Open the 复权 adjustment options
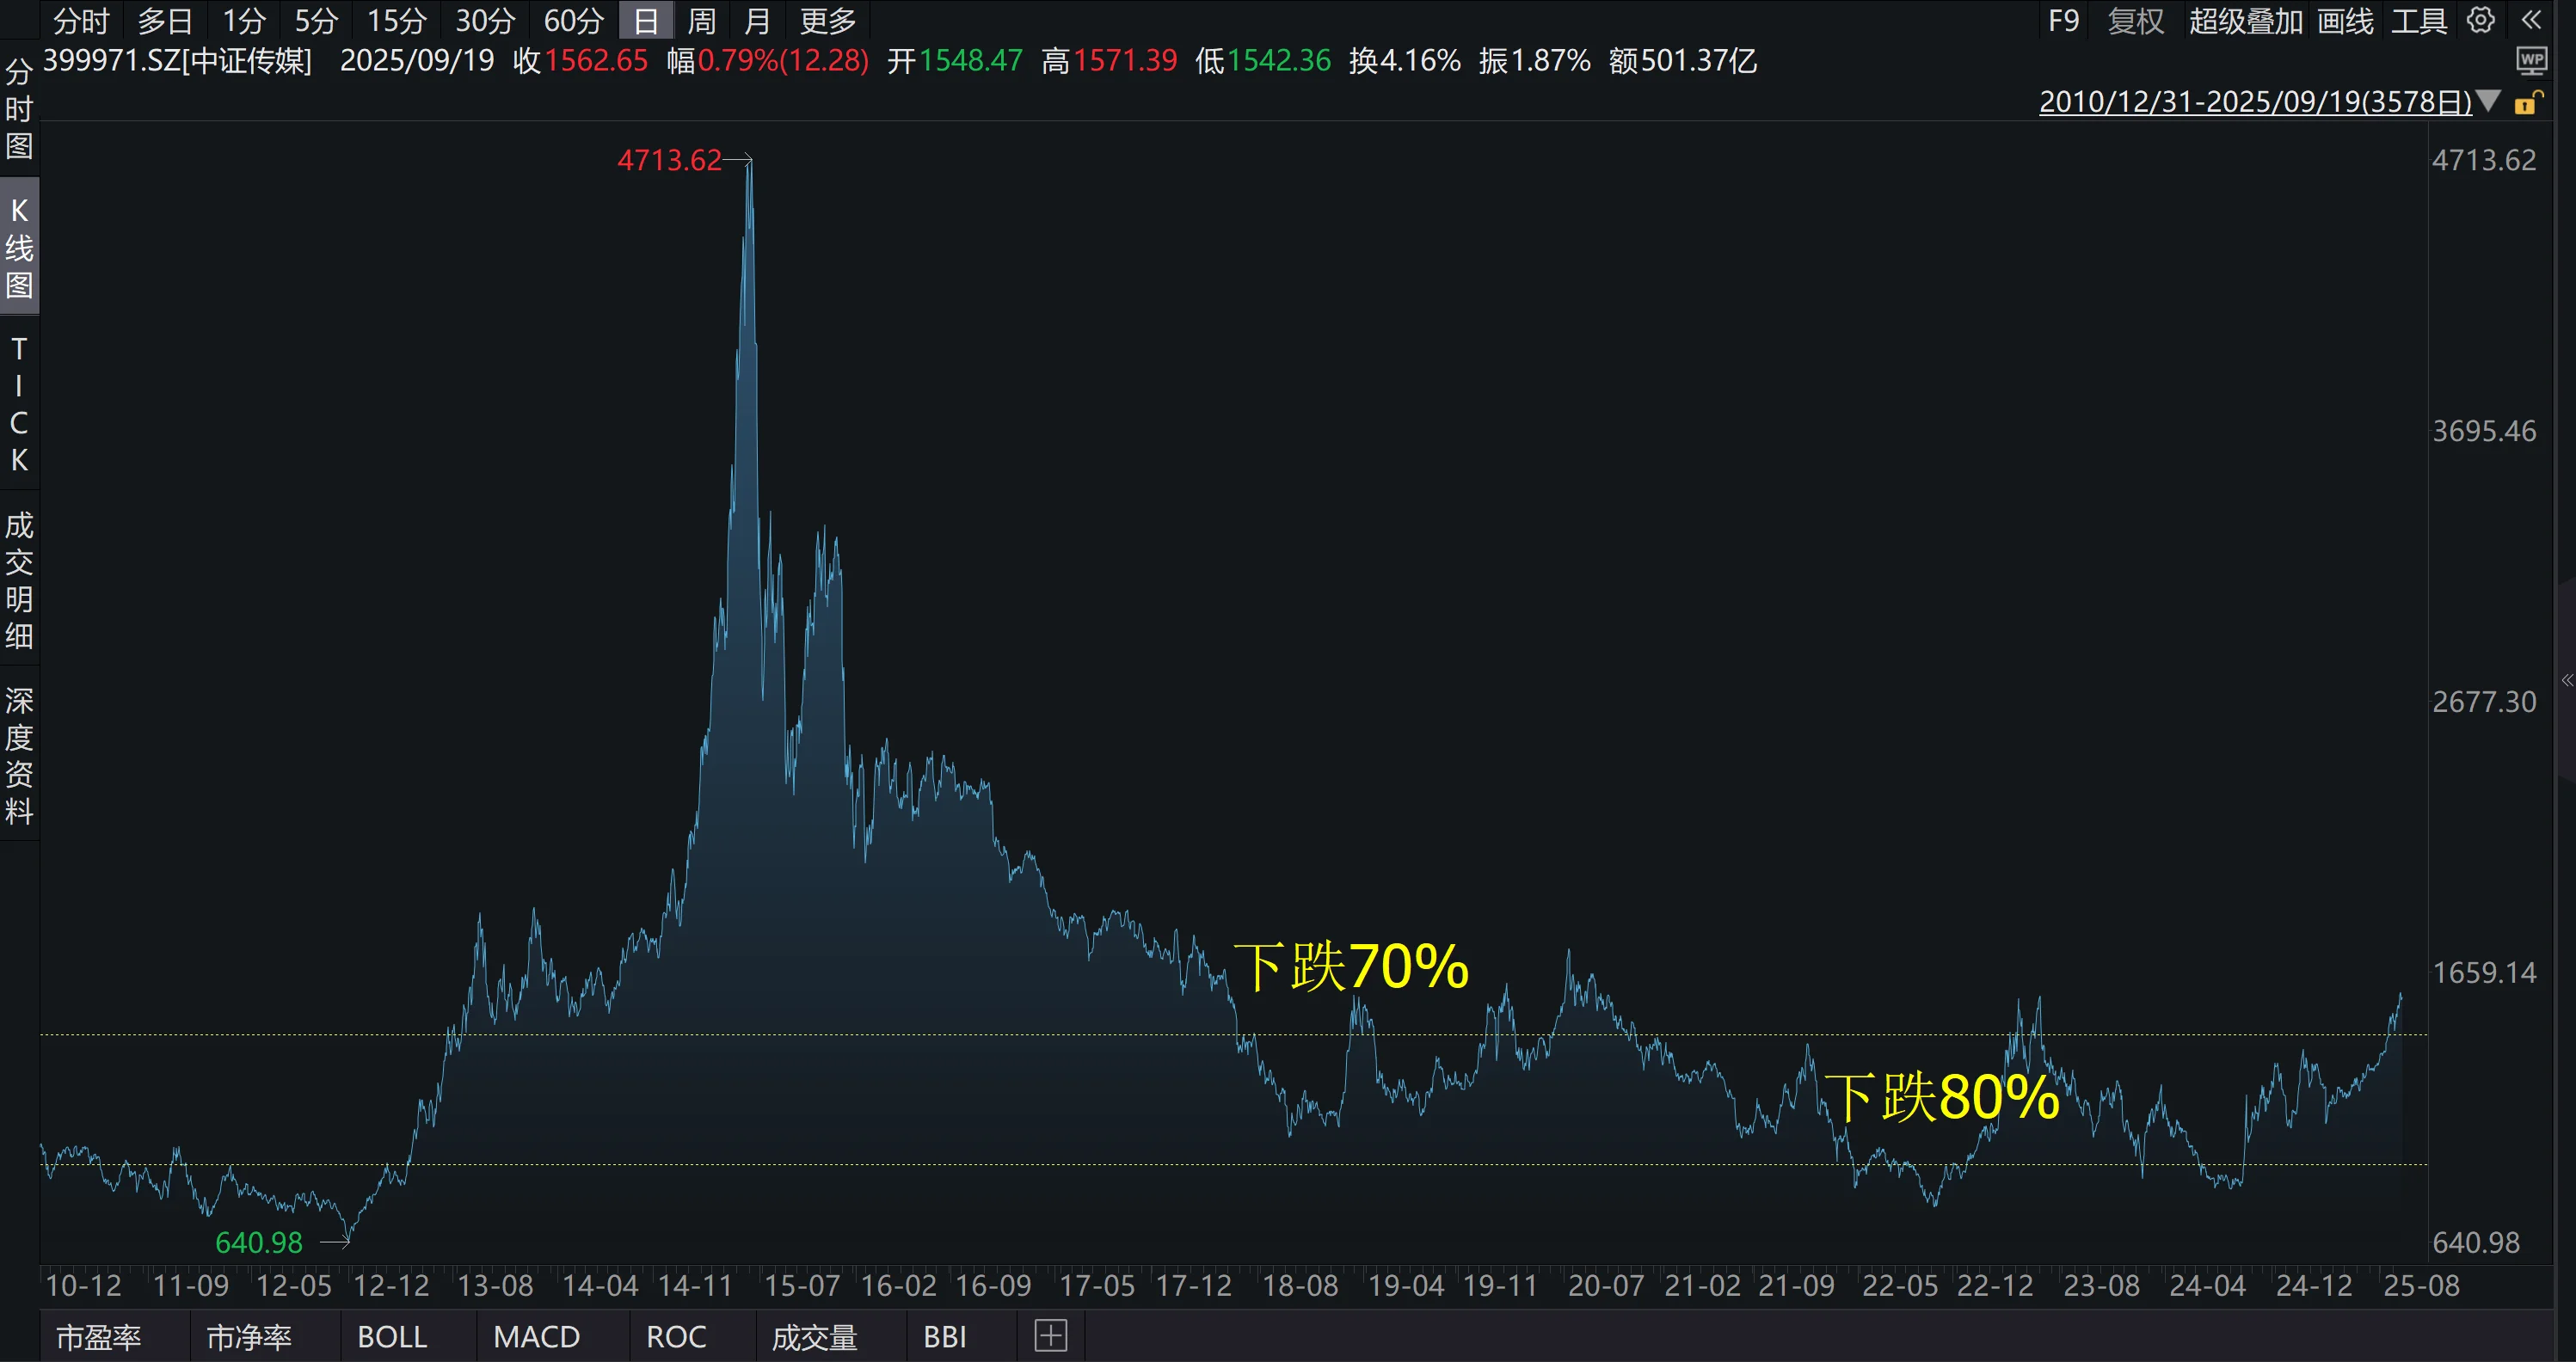 click(x=2135, y=20)
